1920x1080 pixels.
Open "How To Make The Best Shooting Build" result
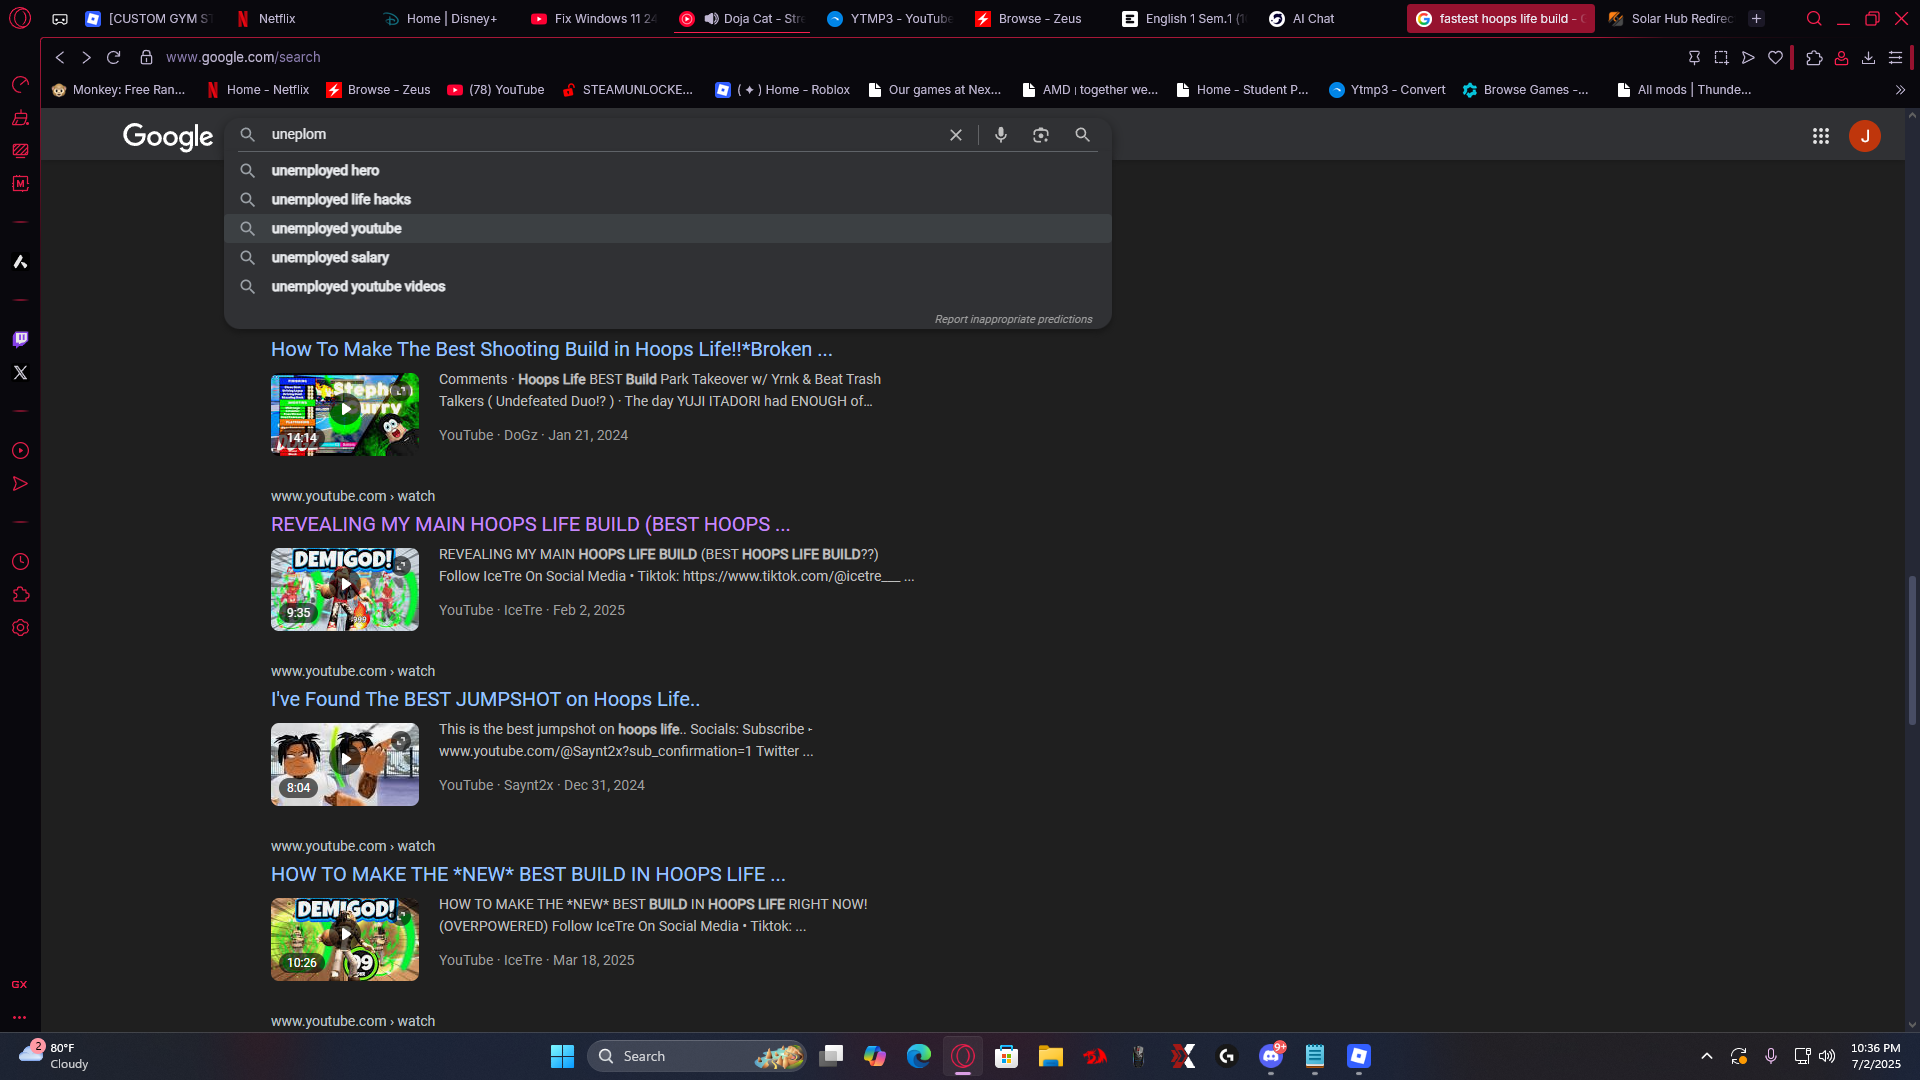click(552, 350)
